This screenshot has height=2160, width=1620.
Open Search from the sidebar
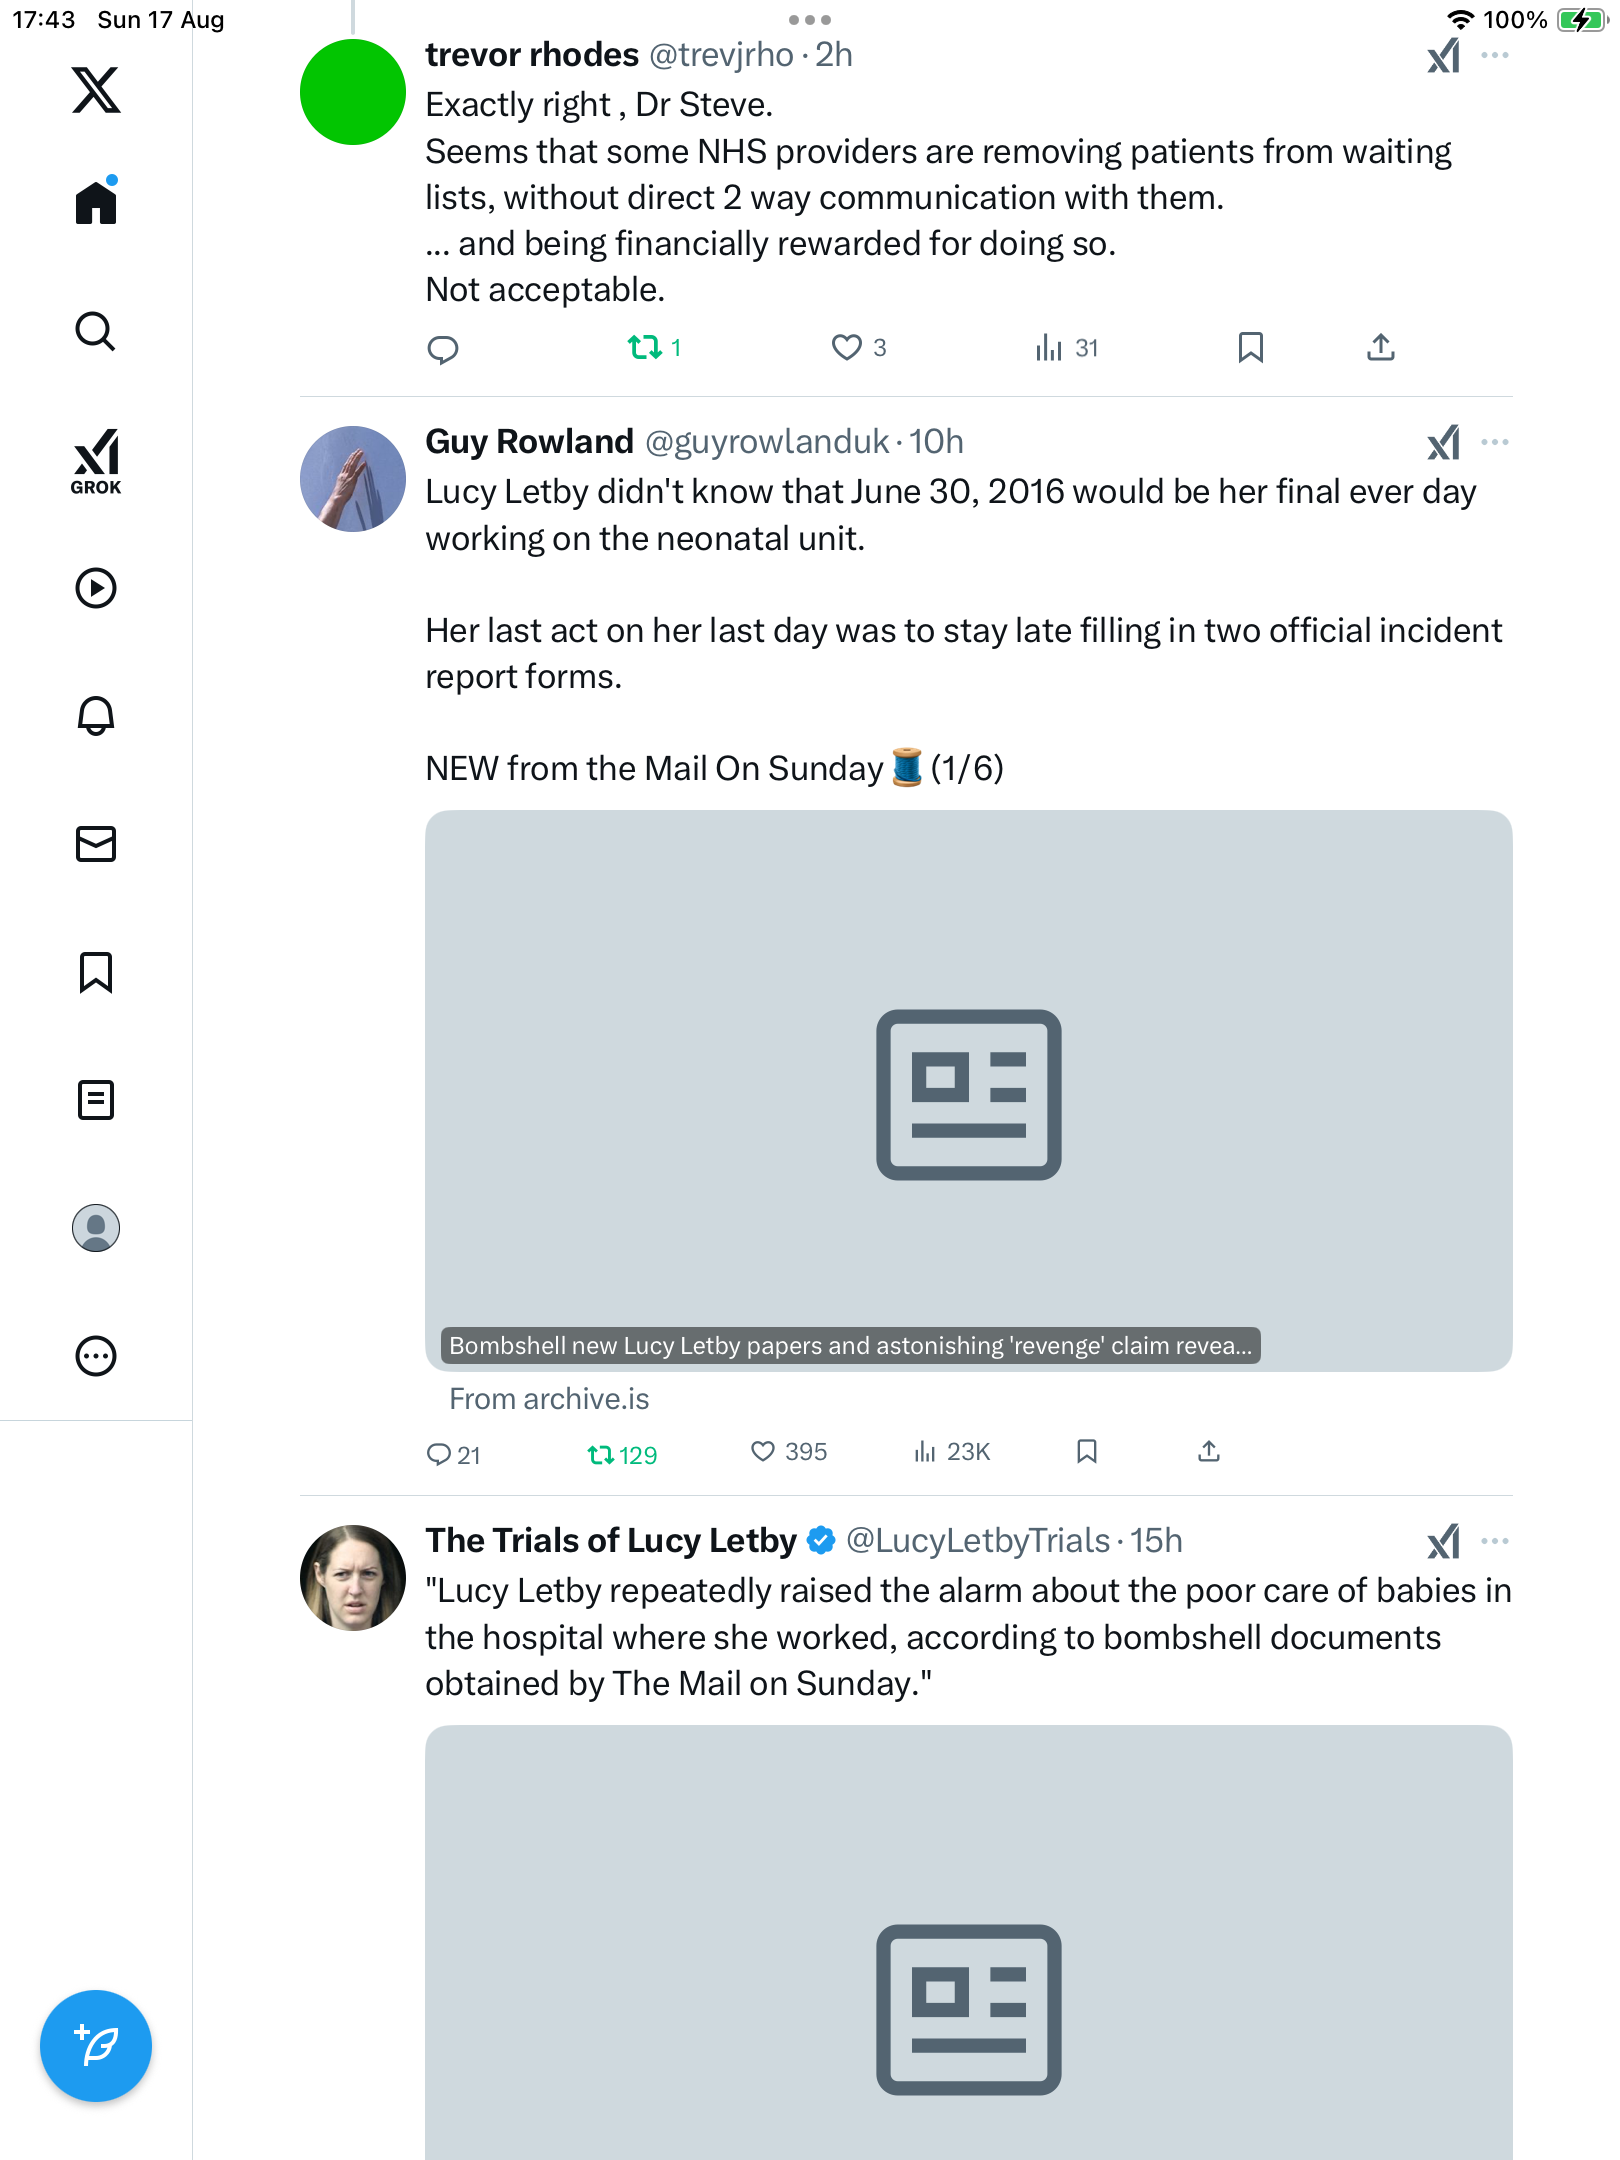[x=96, y=332]
